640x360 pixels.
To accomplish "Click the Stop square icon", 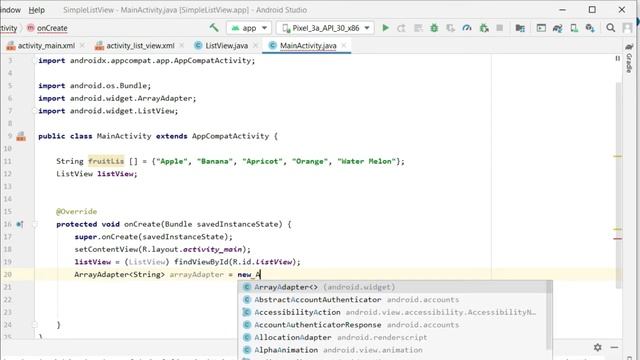I will pos(500,28).
